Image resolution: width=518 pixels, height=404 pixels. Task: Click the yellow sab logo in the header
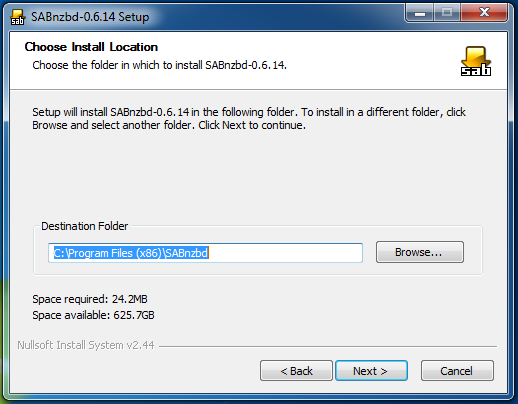tap(476, 61)
